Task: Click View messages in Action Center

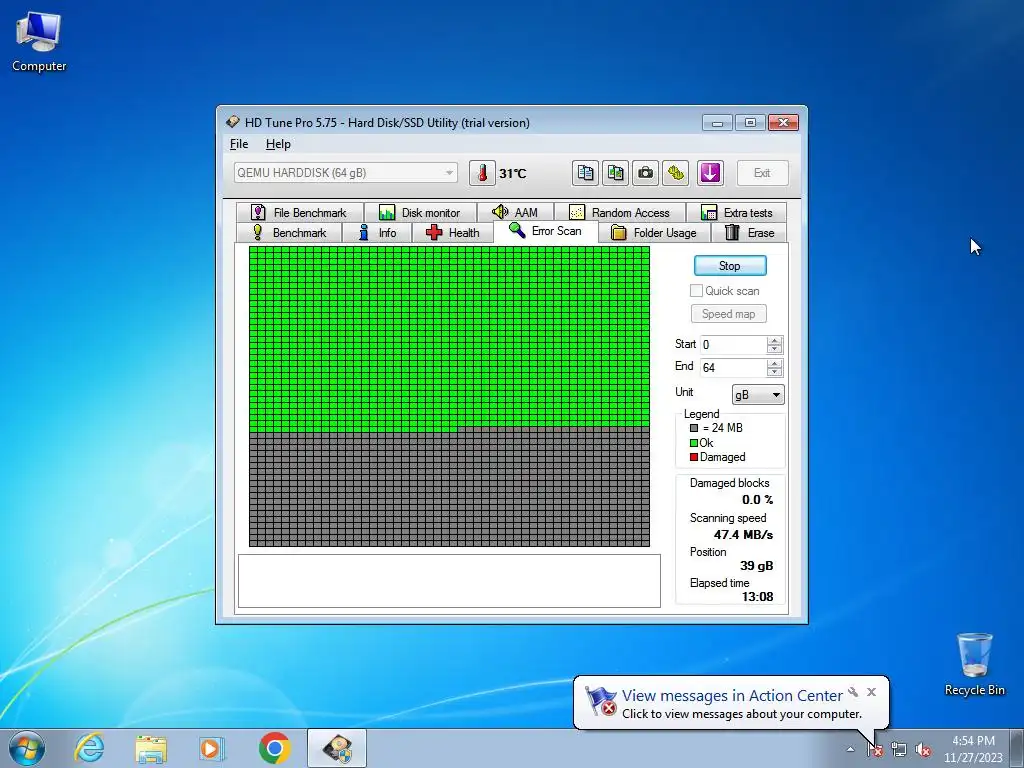Action: coord(732,696)
